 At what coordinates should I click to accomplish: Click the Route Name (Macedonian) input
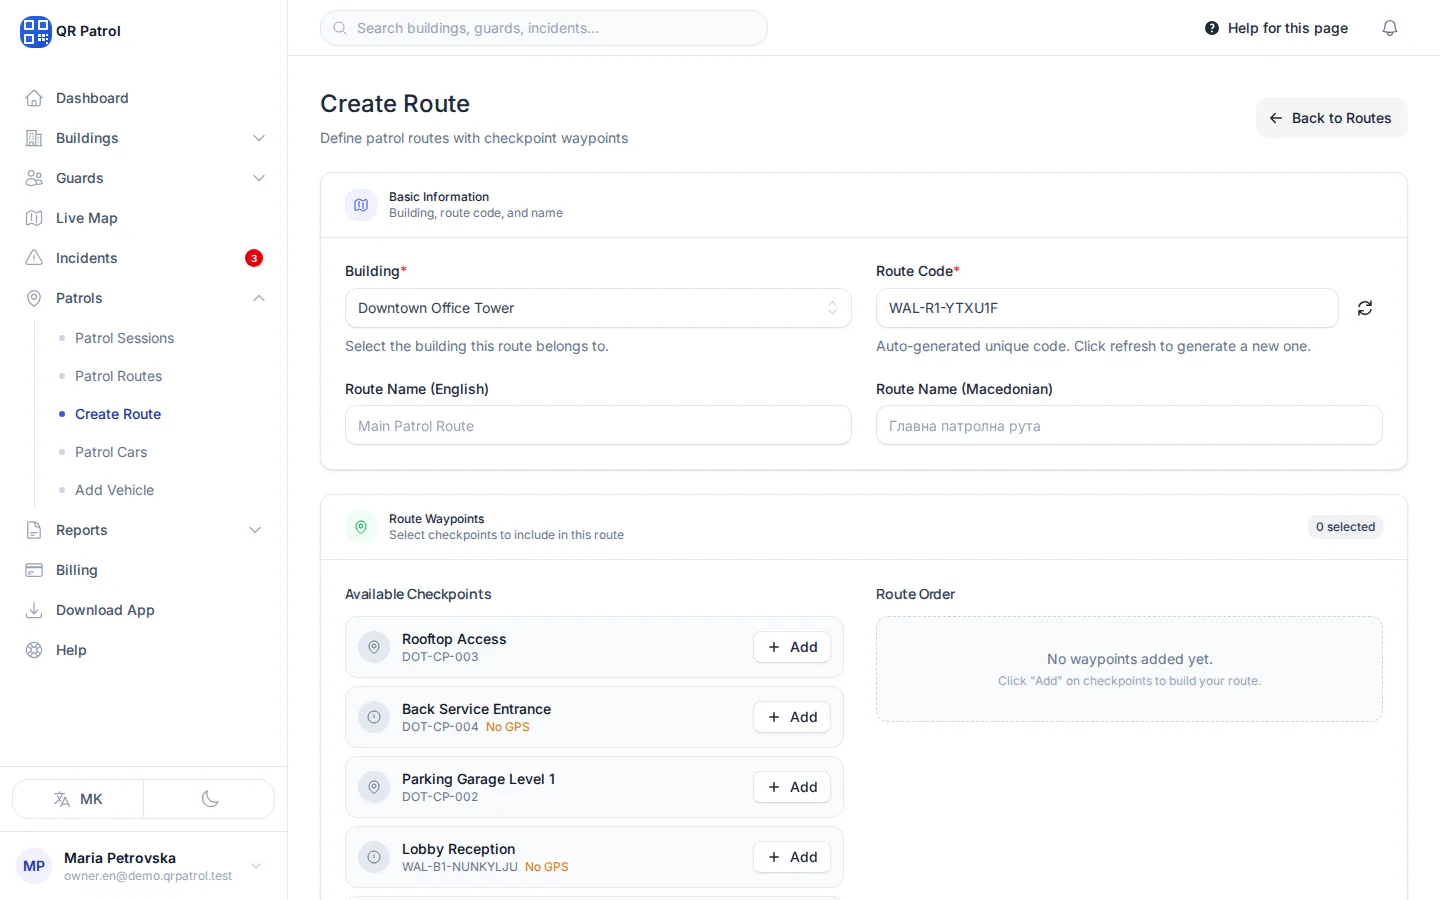[1129, 426]
